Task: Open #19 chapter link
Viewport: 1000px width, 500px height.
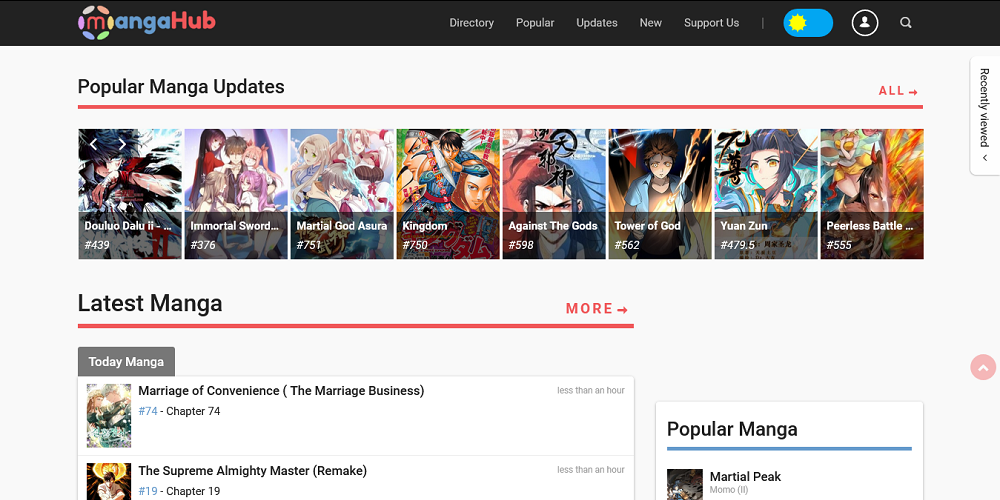Action: pyautogui.click(x=148, y=491)
